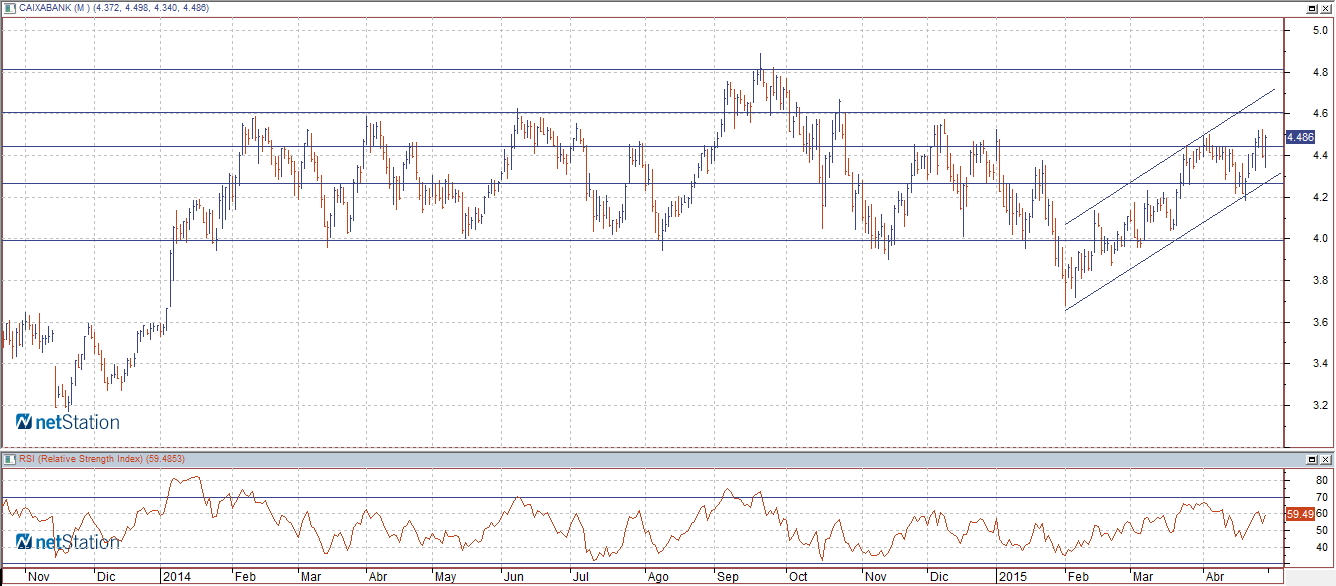Close the CAIXABANK price chart panel
The width and height of the screenshot is (1336, 586).
(1325, 8)
